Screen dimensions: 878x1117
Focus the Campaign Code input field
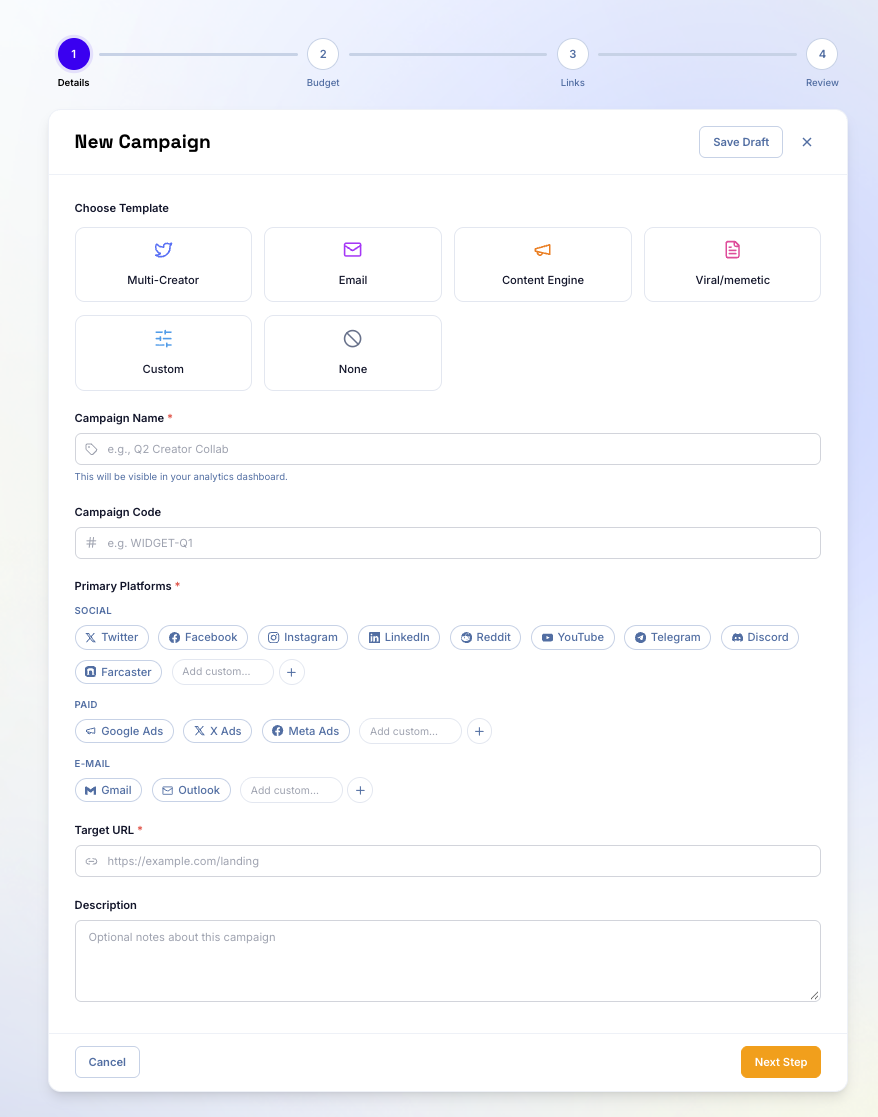447,543
